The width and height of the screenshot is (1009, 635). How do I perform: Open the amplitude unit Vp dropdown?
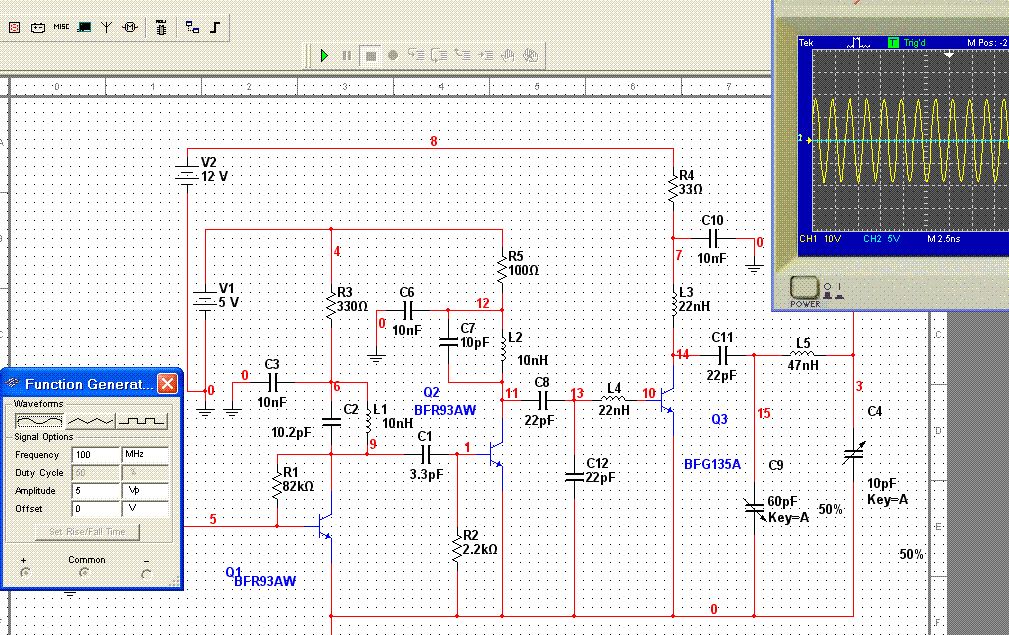tap(145, 491)
